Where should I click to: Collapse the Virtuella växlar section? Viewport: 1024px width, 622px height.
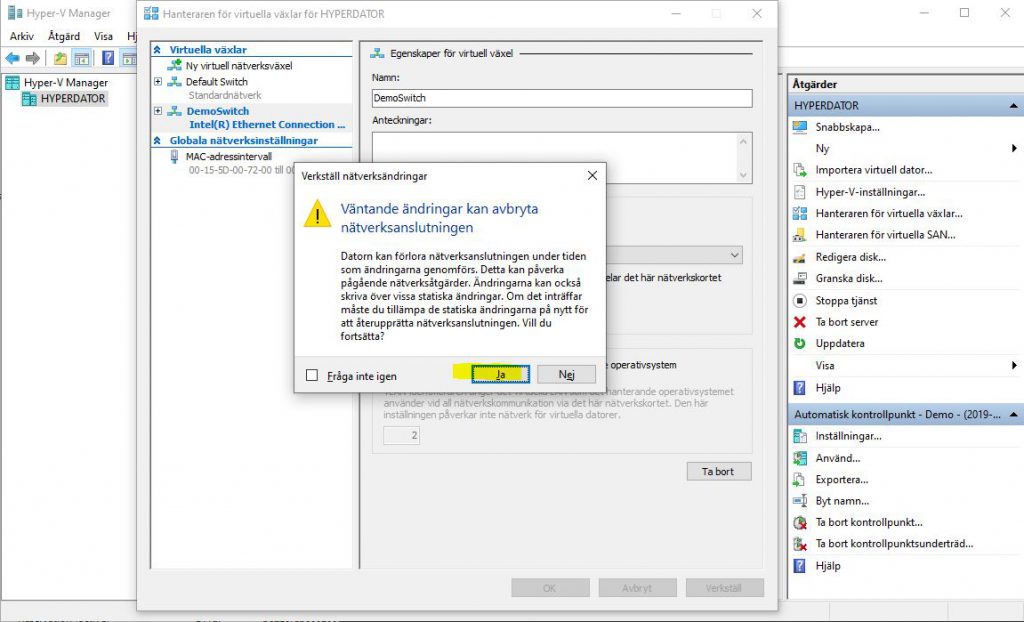(157, 50)
